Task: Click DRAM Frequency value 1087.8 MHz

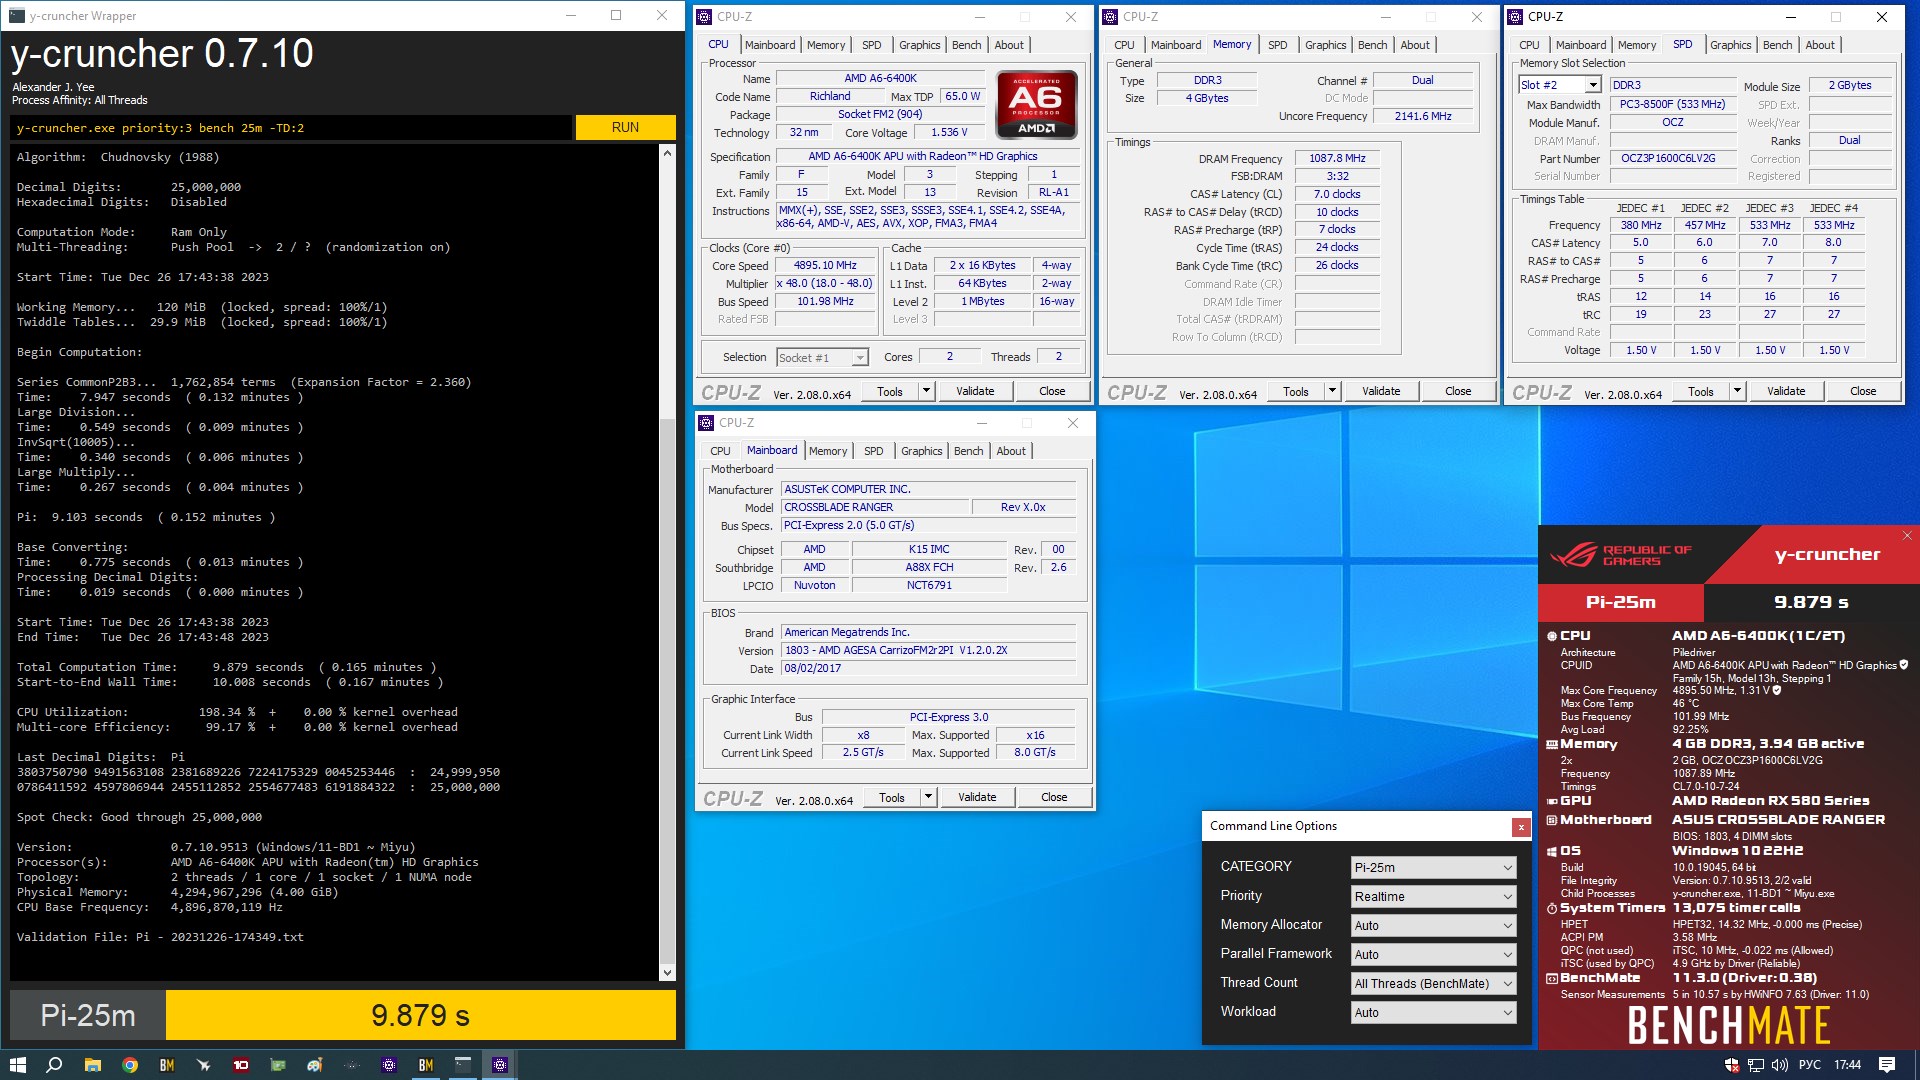Action: tap(1337, 158)
